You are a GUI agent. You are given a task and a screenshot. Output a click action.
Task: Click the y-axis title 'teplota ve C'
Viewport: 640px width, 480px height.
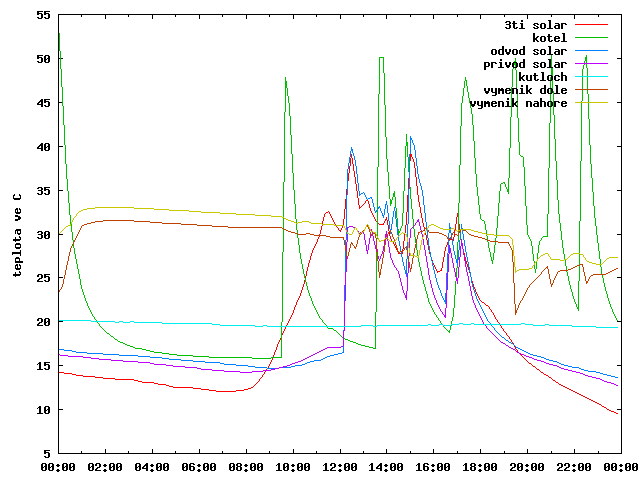(17, 235)
